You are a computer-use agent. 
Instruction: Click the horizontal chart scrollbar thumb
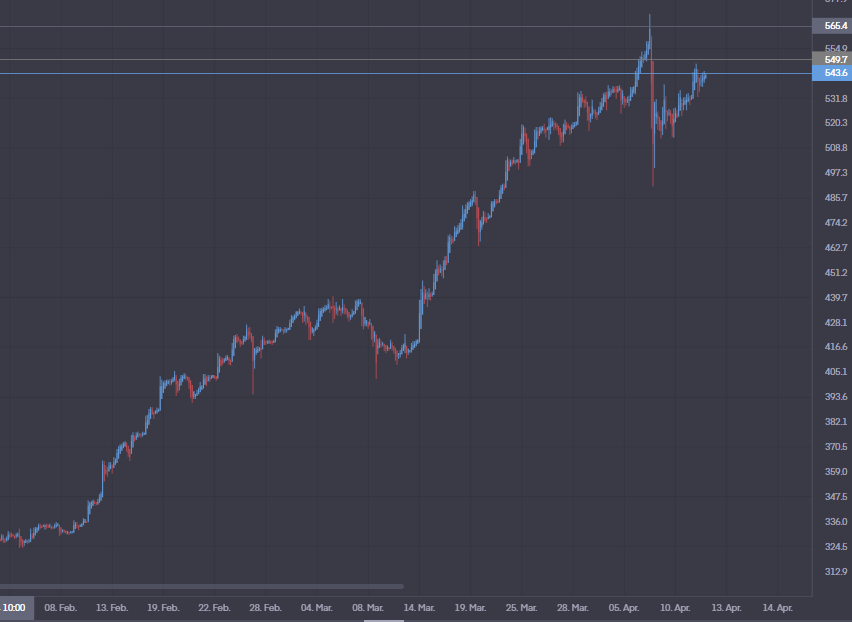tap(200, 586)
